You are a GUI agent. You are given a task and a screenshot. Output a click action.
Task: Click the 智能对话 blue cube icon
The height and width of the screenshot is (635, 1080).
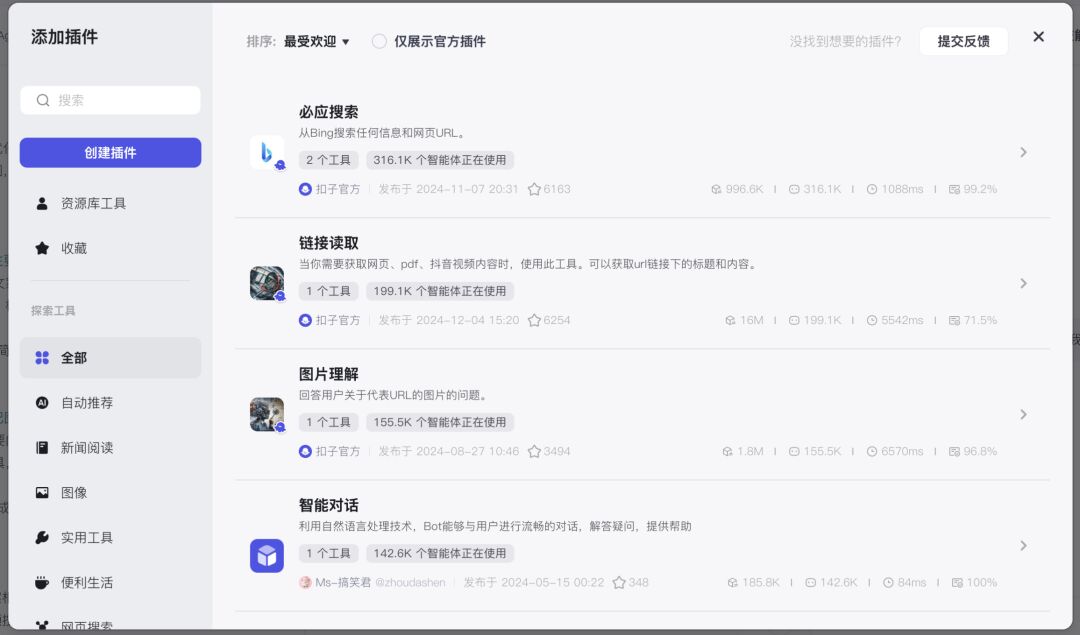point(267,556)
